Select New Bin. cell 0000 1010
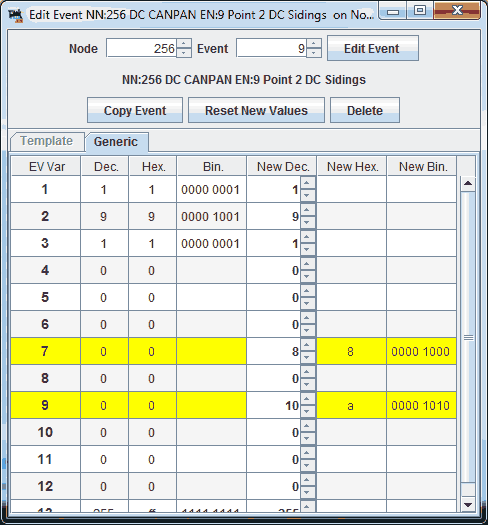This screenshot has width=488, height=525. pyautogui.click(x=422, y=405)
